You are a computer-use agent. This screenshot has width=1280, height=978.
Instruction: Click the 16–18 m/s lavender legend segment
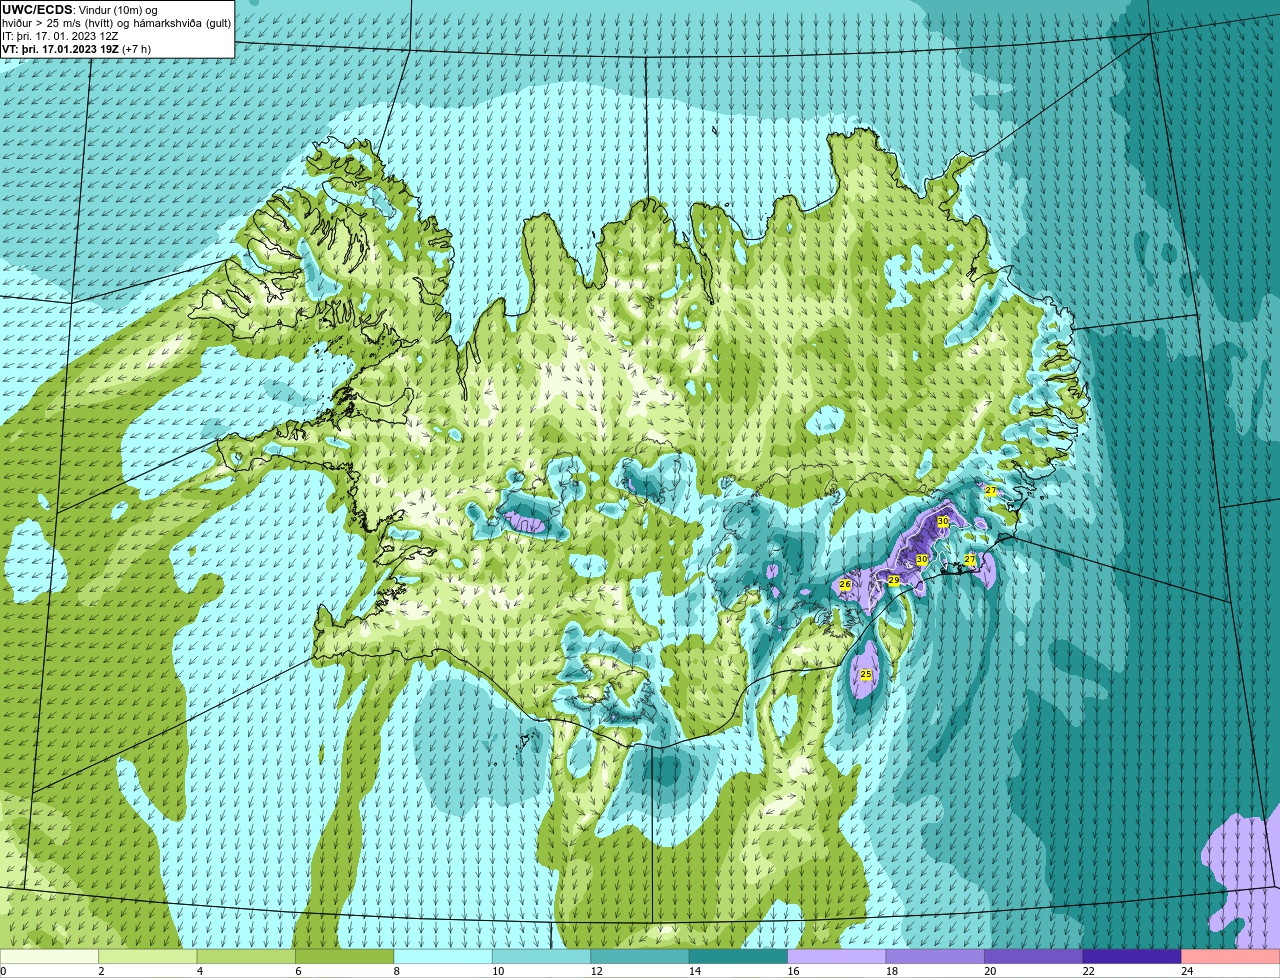coord(838,956)
